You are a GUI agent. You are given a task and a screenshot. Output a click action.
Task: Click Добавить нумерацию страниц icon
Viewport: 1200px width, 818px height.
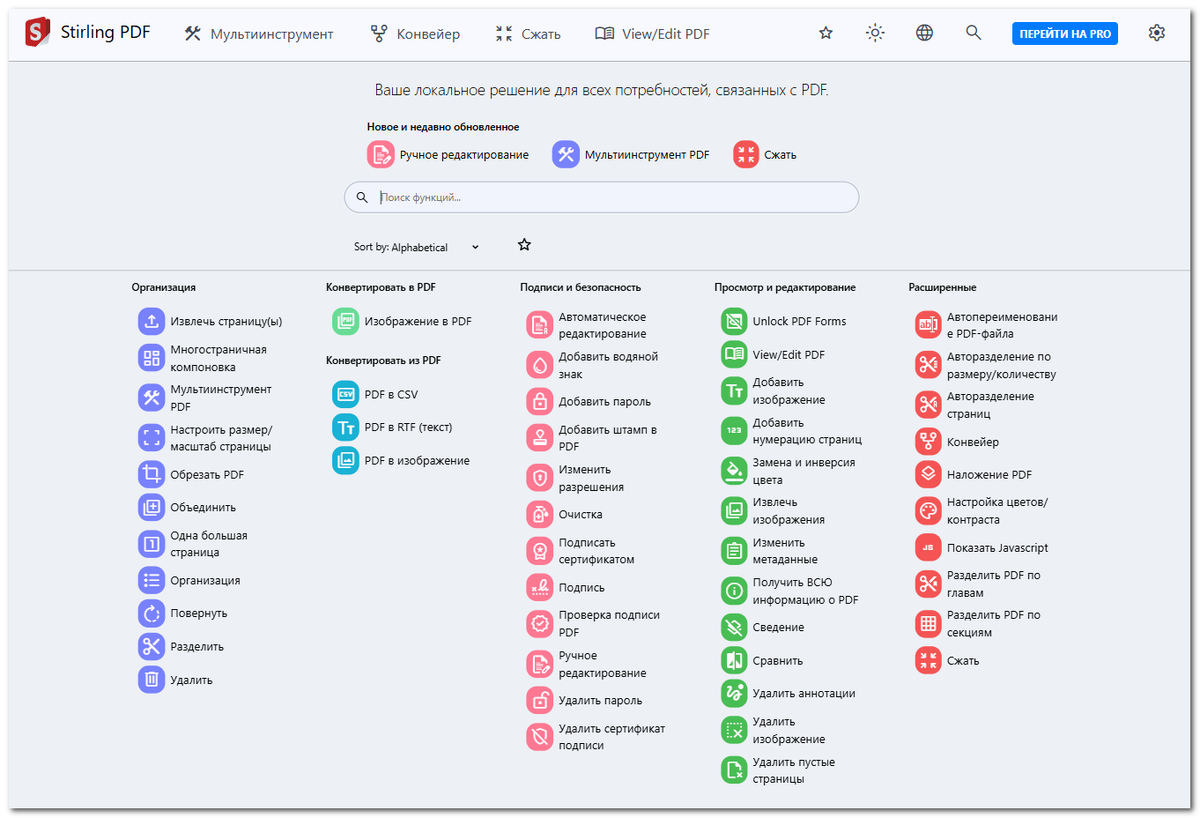click(734, 431)
